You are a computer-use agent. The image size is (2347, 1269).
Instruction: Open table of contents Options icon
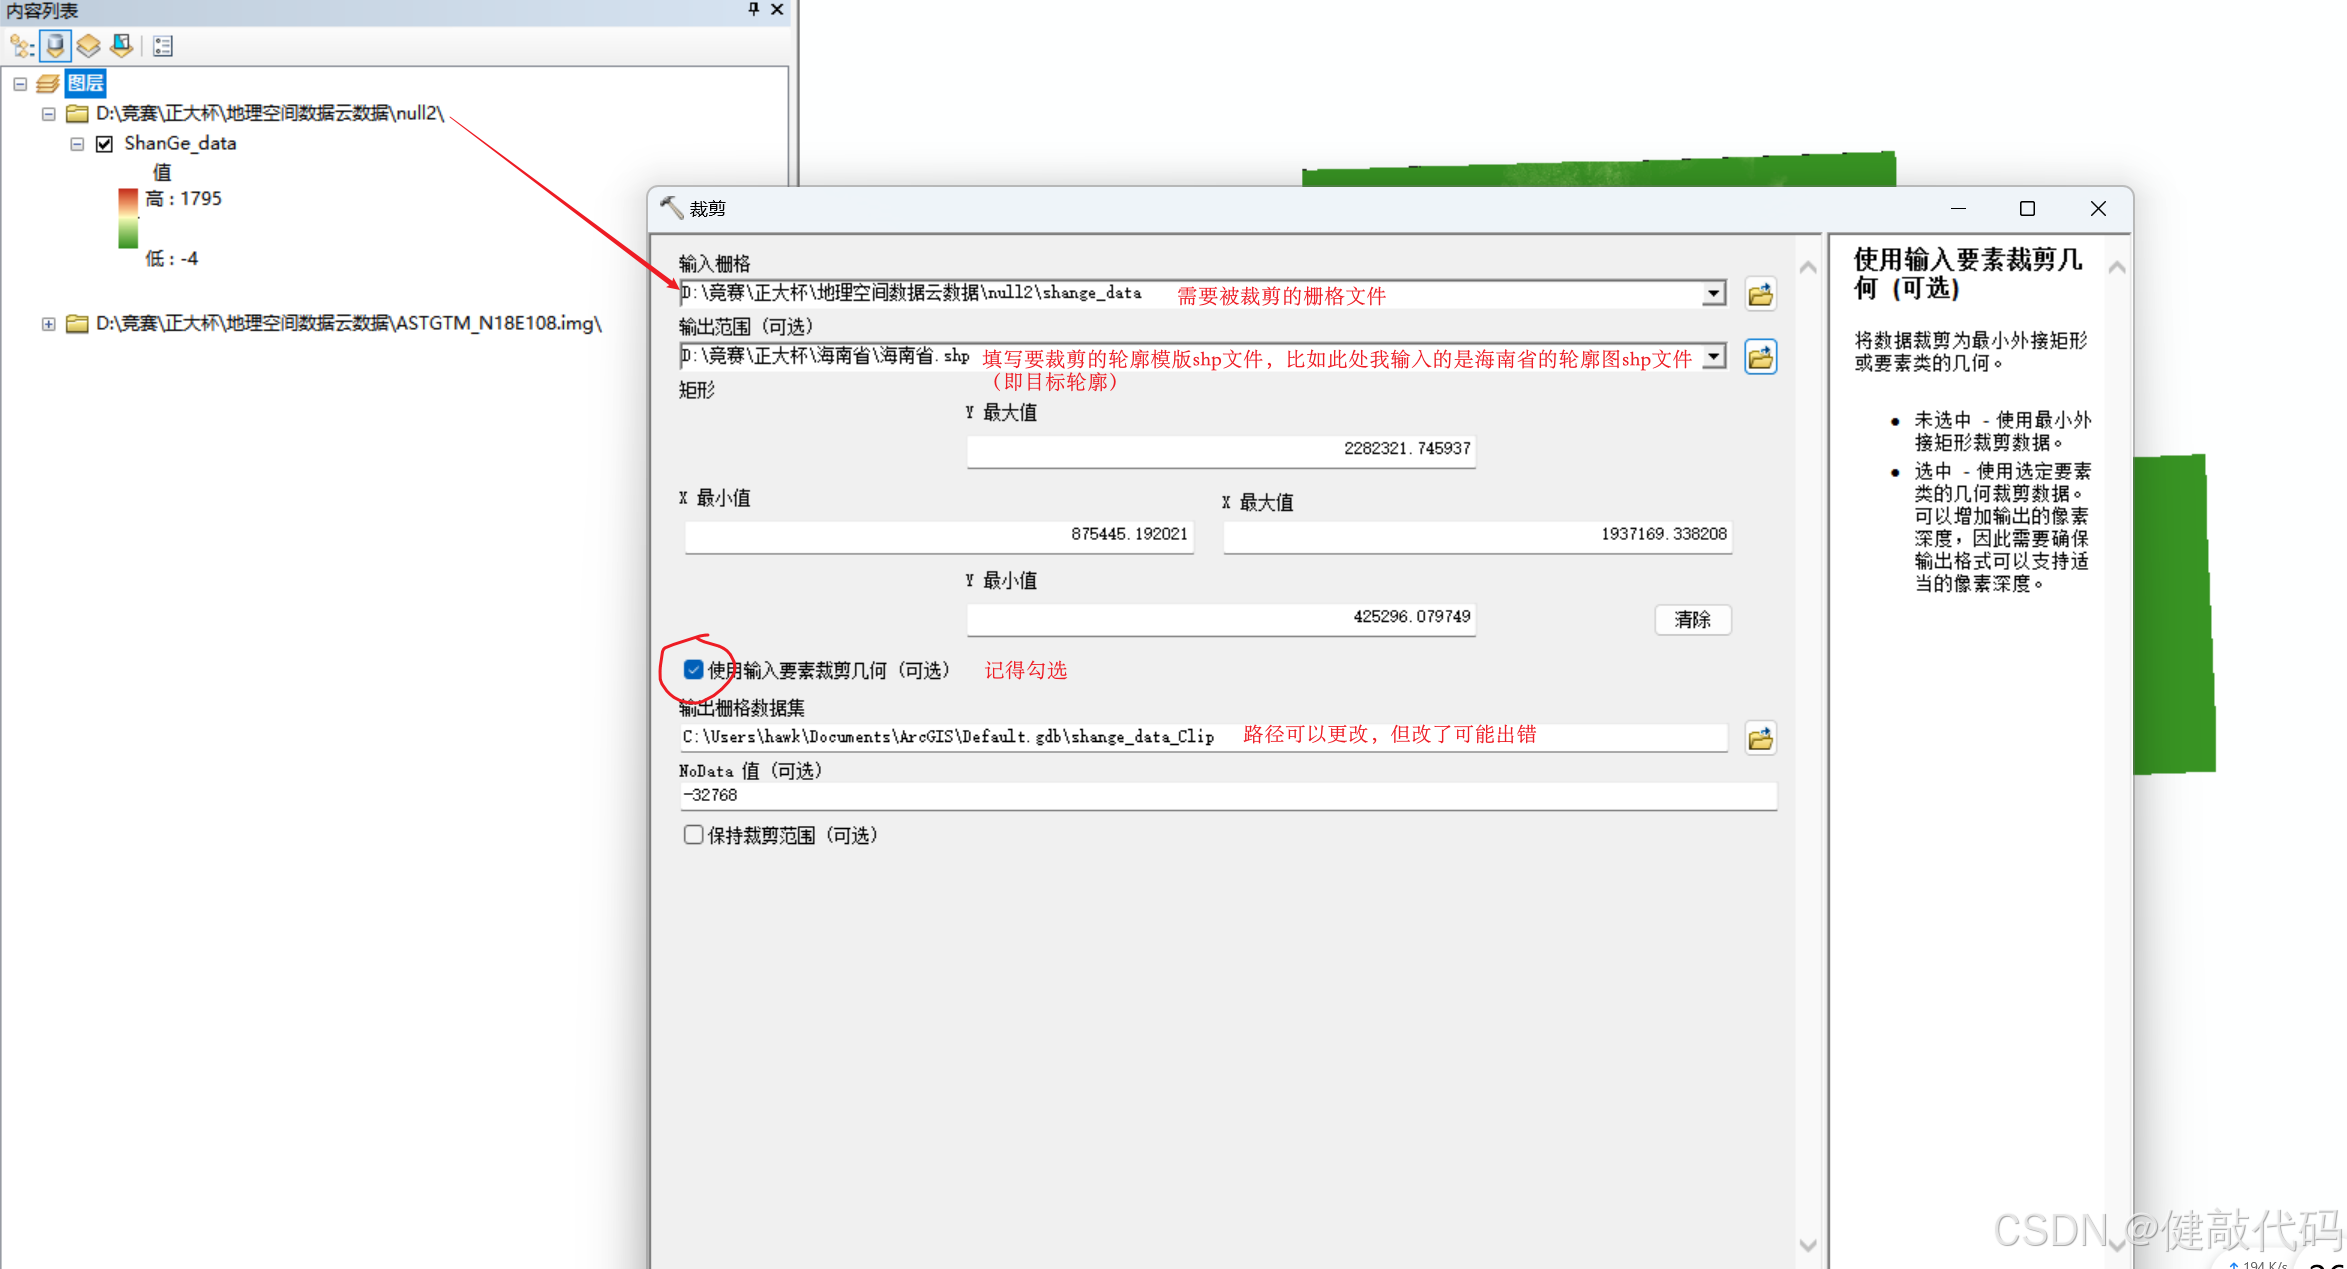163,46
